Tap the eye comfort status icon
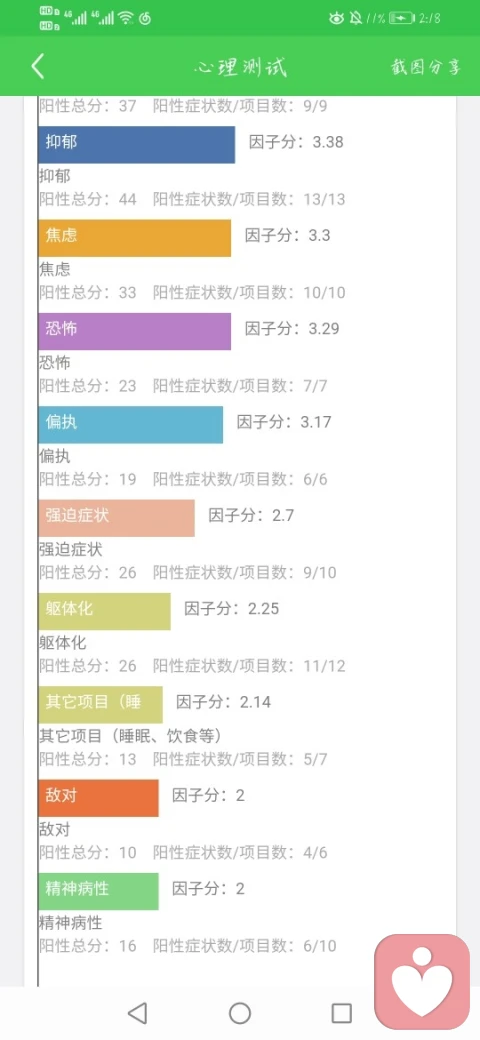 [336, 18]
